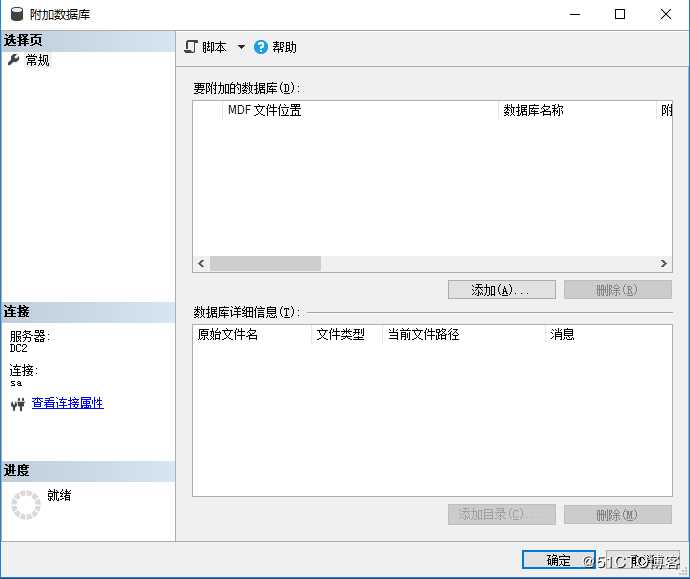Viewport: 690px width, 579px height.
Task: Click the 连接 section header
Action: 88,312
